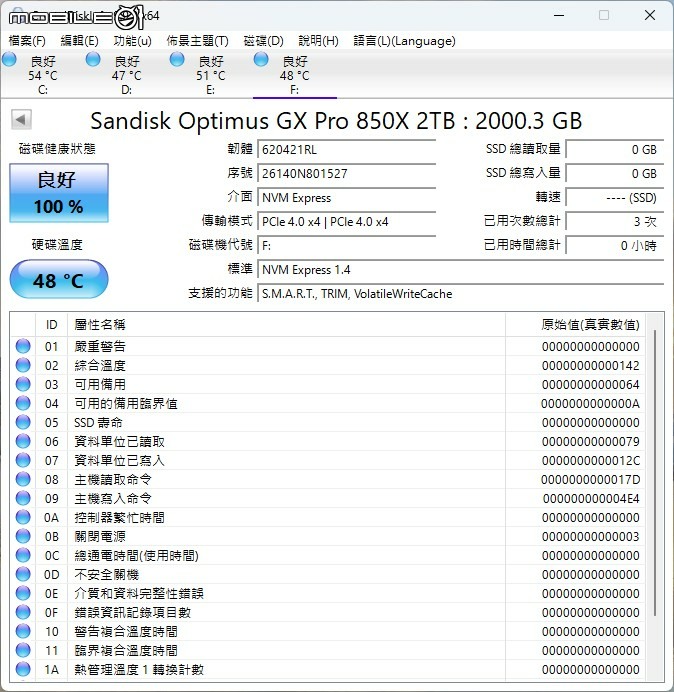Click raw value 0000000000000A
674x692 pixels.
coord(591,403)
